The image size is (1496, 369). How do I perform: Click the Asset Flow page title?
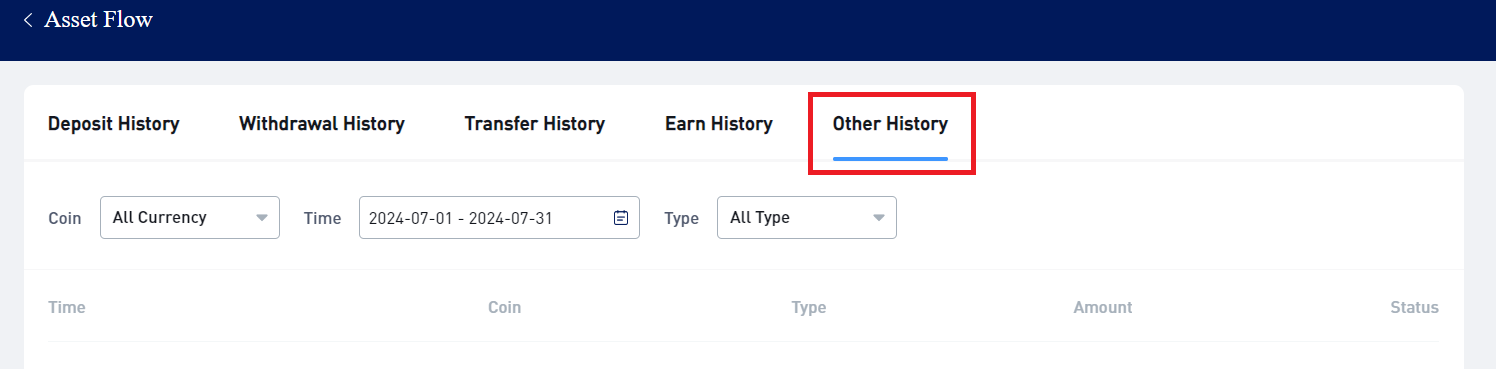click(x=99, y=19)
